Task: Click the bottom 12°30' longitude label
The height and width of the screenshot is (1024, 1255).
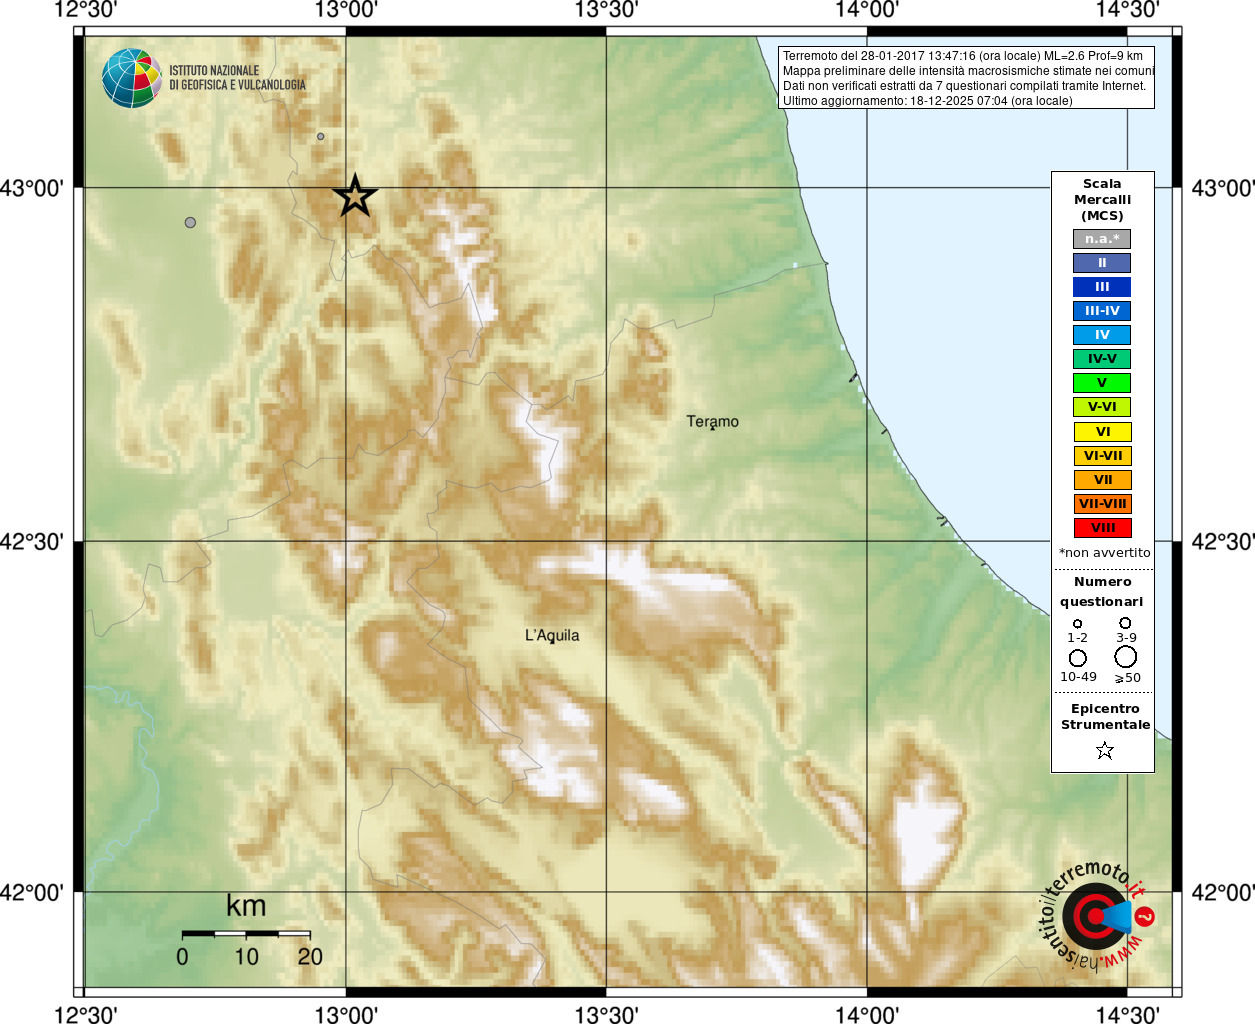Action: click(x=85, y=1014)
